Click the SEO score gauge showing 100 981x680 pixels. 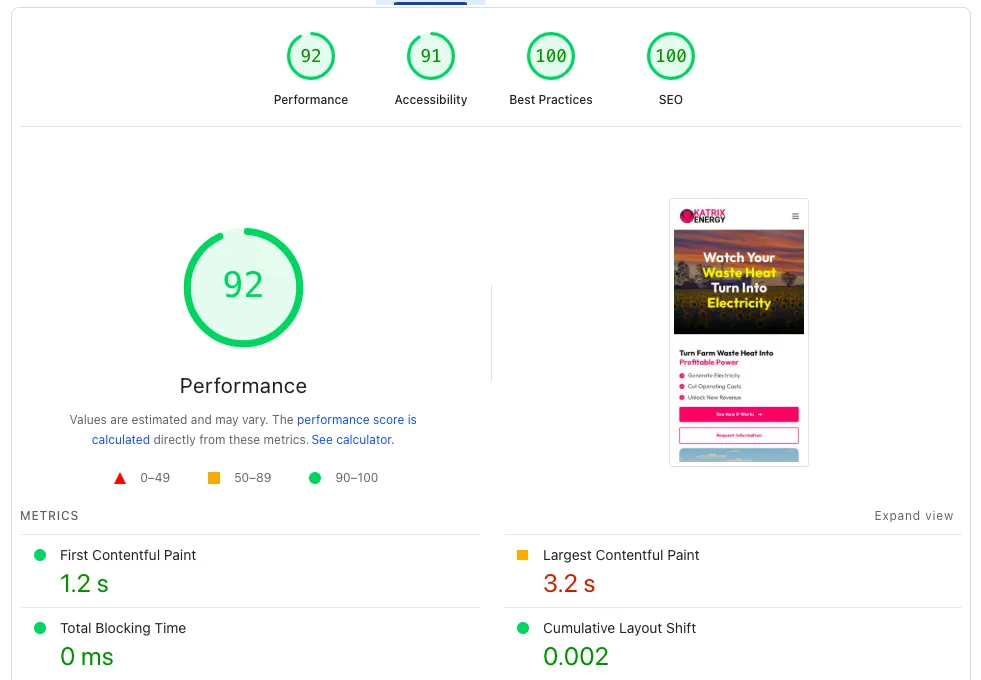(x=670, y=56)
